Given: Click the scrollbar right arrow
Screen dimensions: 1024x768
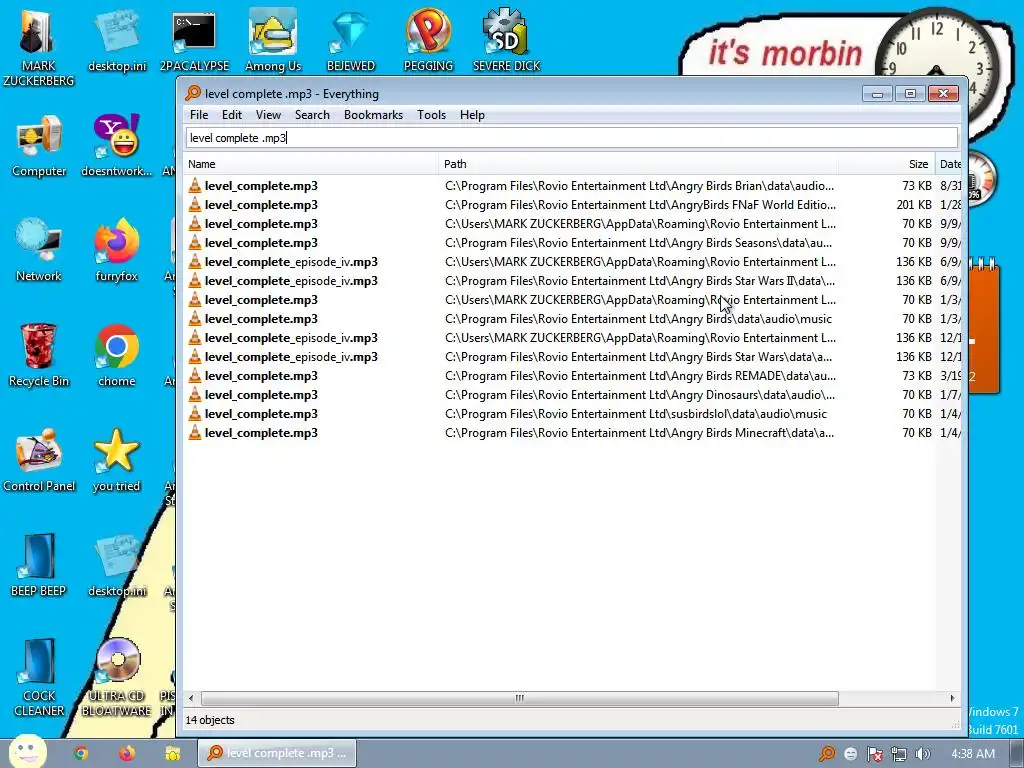Looking at the screenshot, I should point(952,698).
